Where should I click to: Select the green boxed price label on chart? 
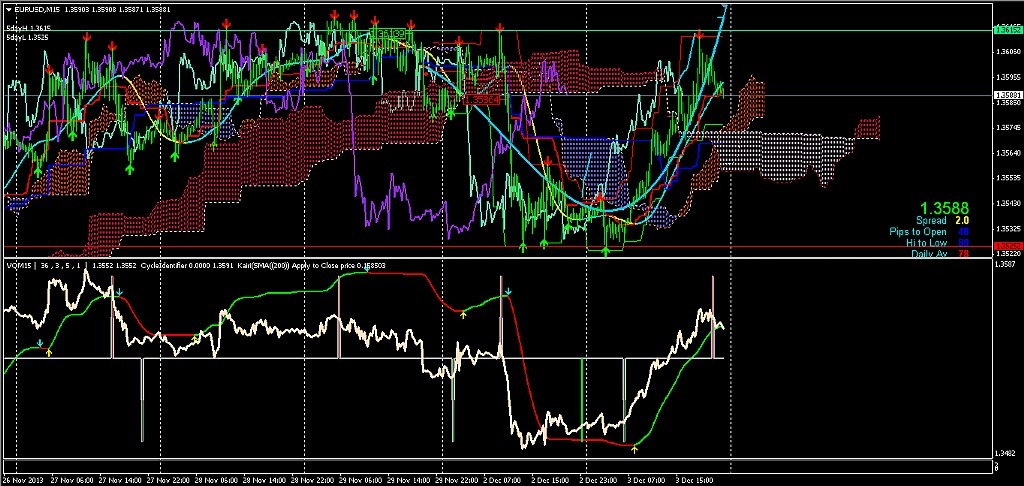388,31
